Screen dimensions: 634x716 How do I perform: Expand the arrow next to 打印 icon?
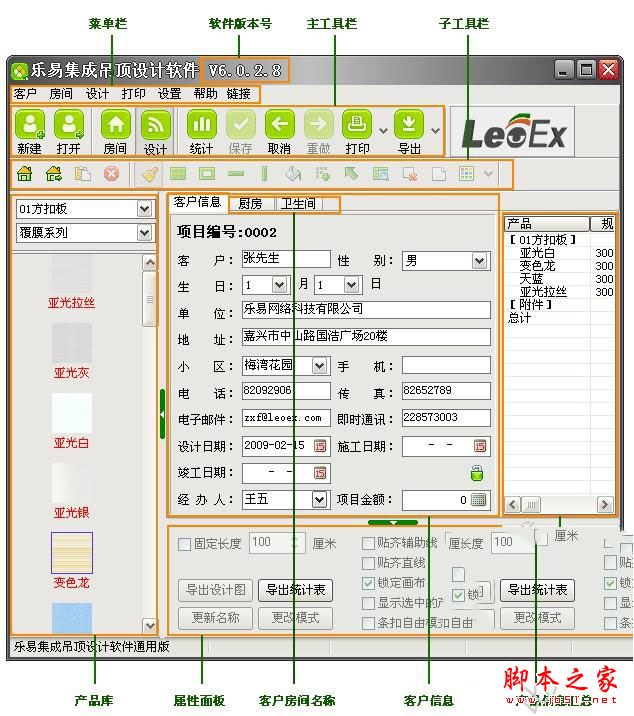click(384, 131)
